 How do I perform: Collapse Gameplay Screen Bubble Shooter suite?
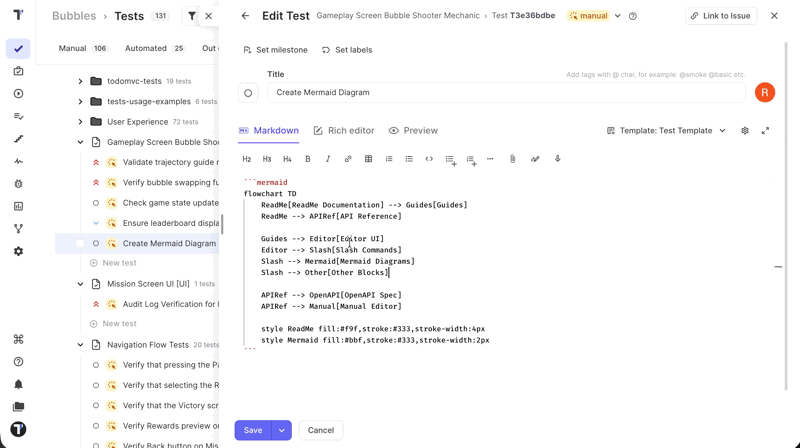80,142
